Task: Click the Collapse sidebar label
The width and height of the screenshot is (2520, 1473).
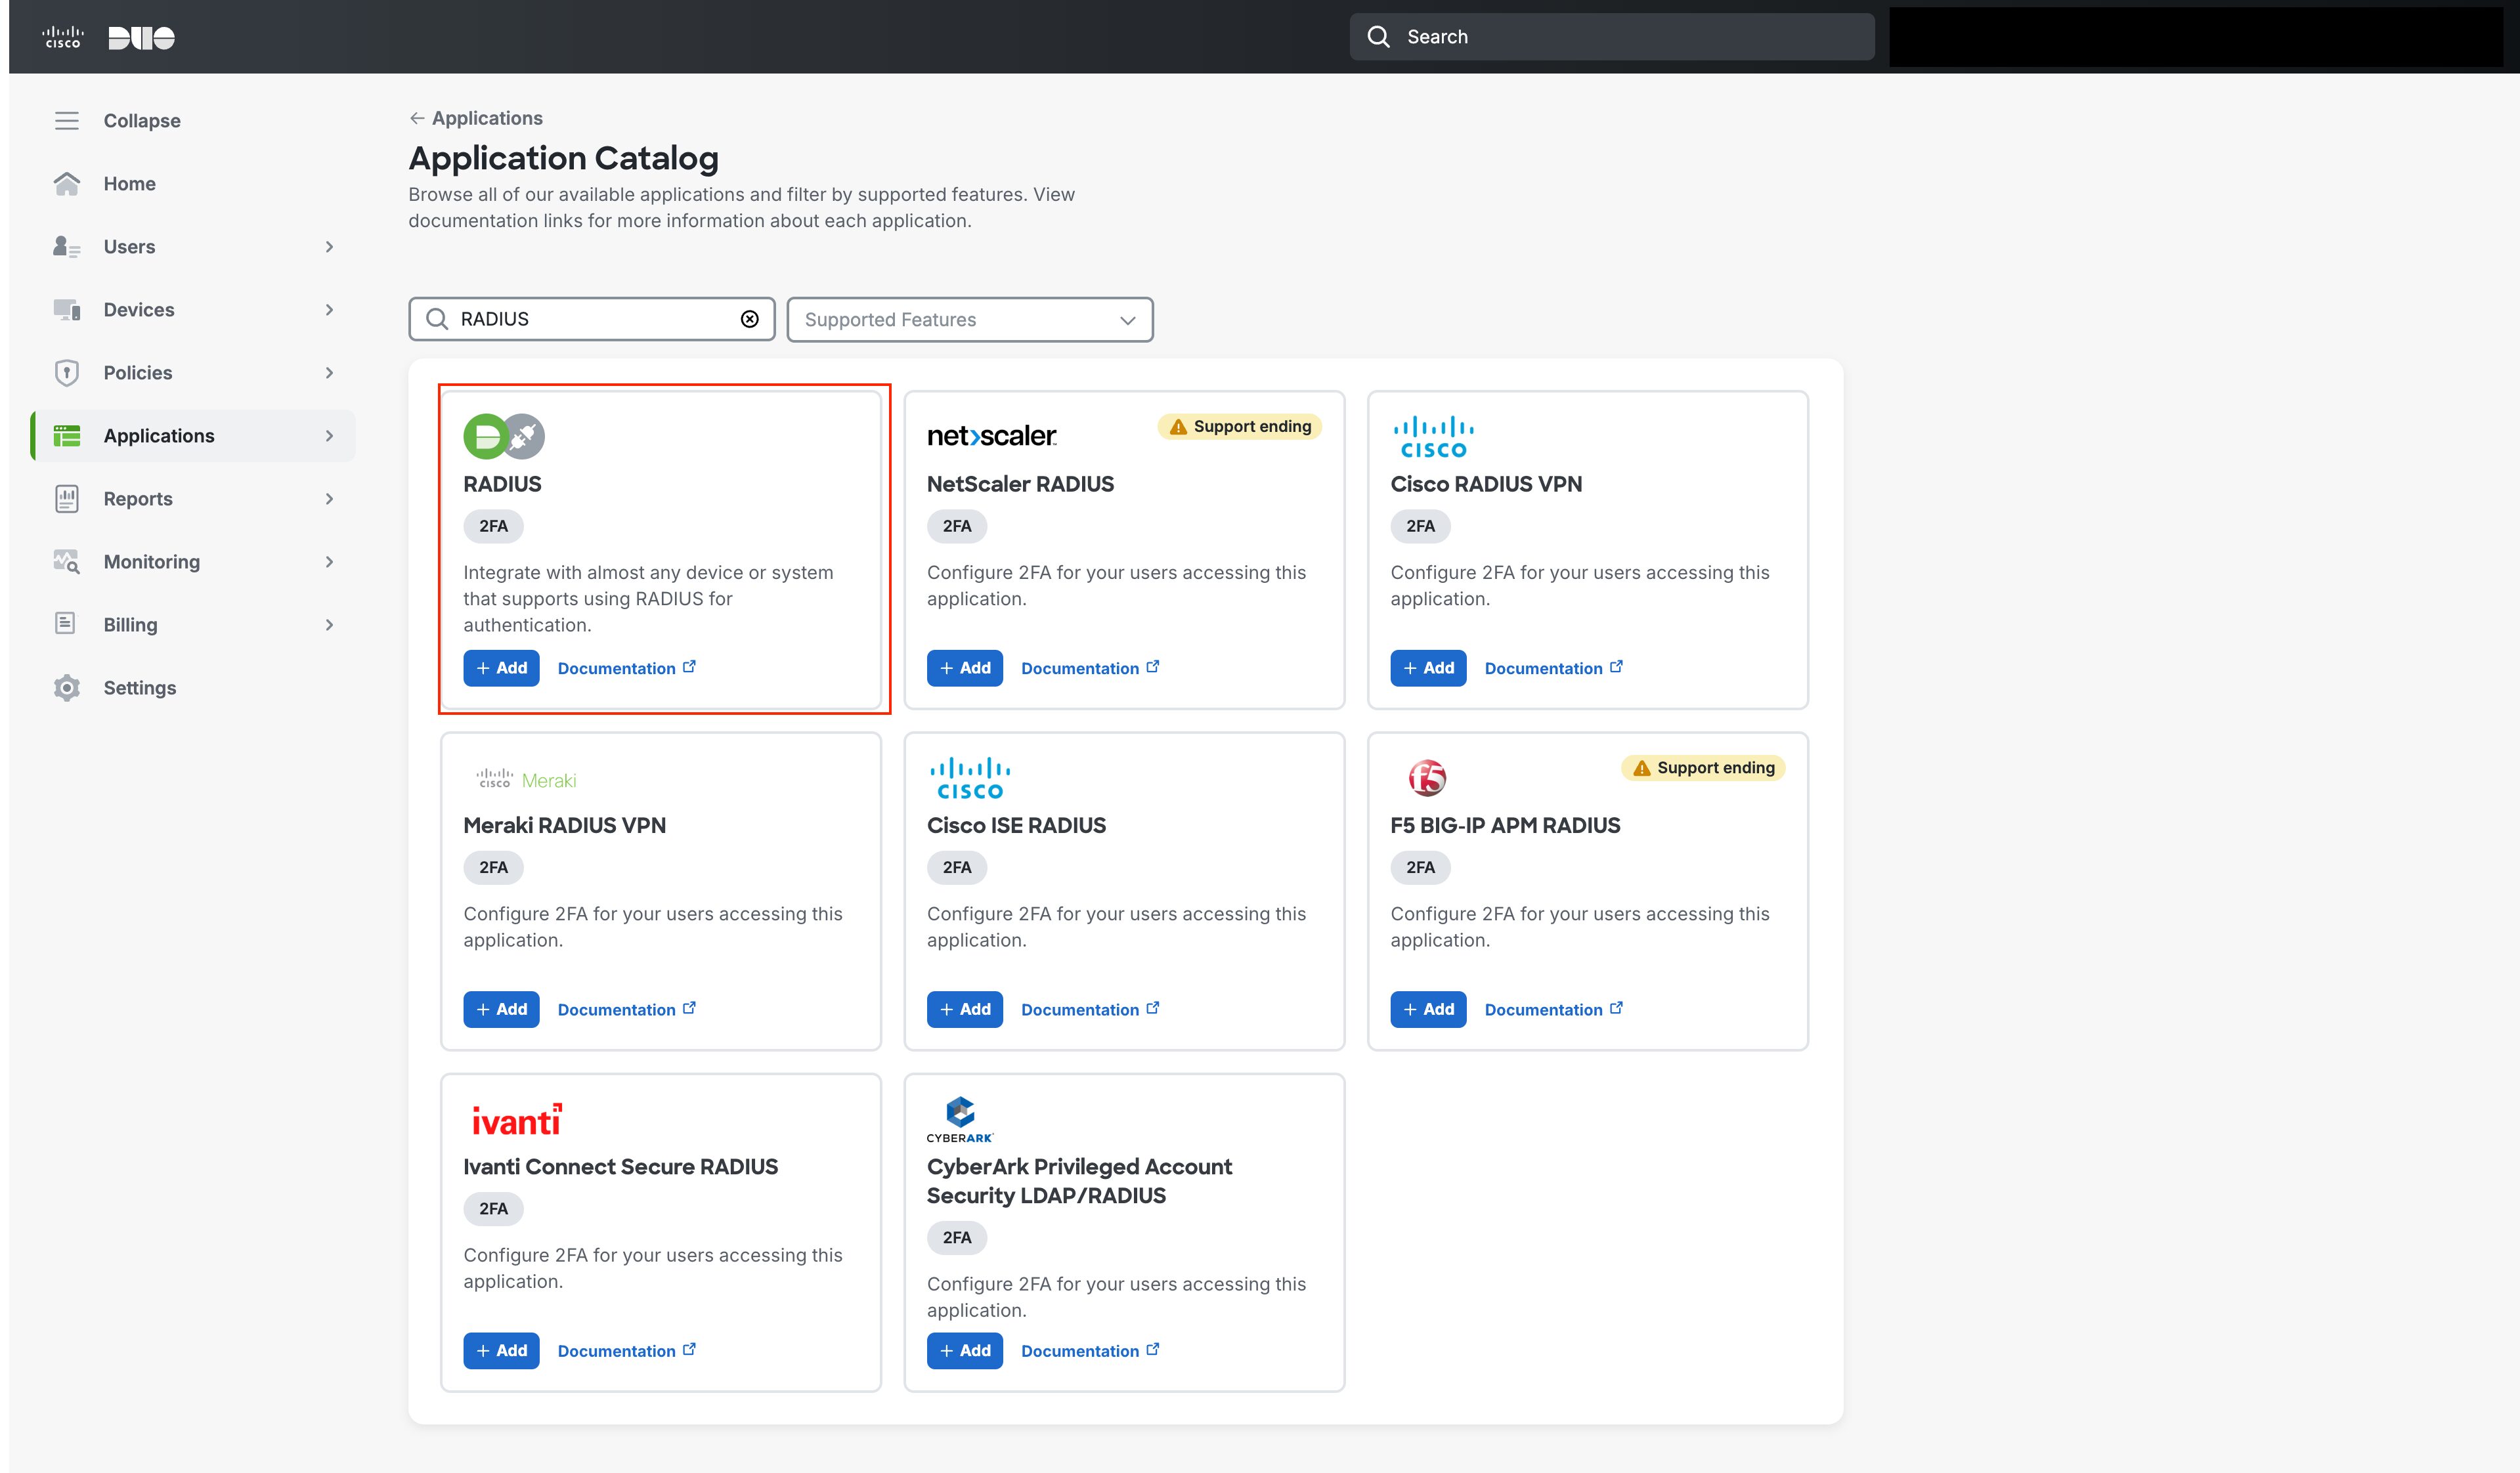Action: click(x=142, y=121)
